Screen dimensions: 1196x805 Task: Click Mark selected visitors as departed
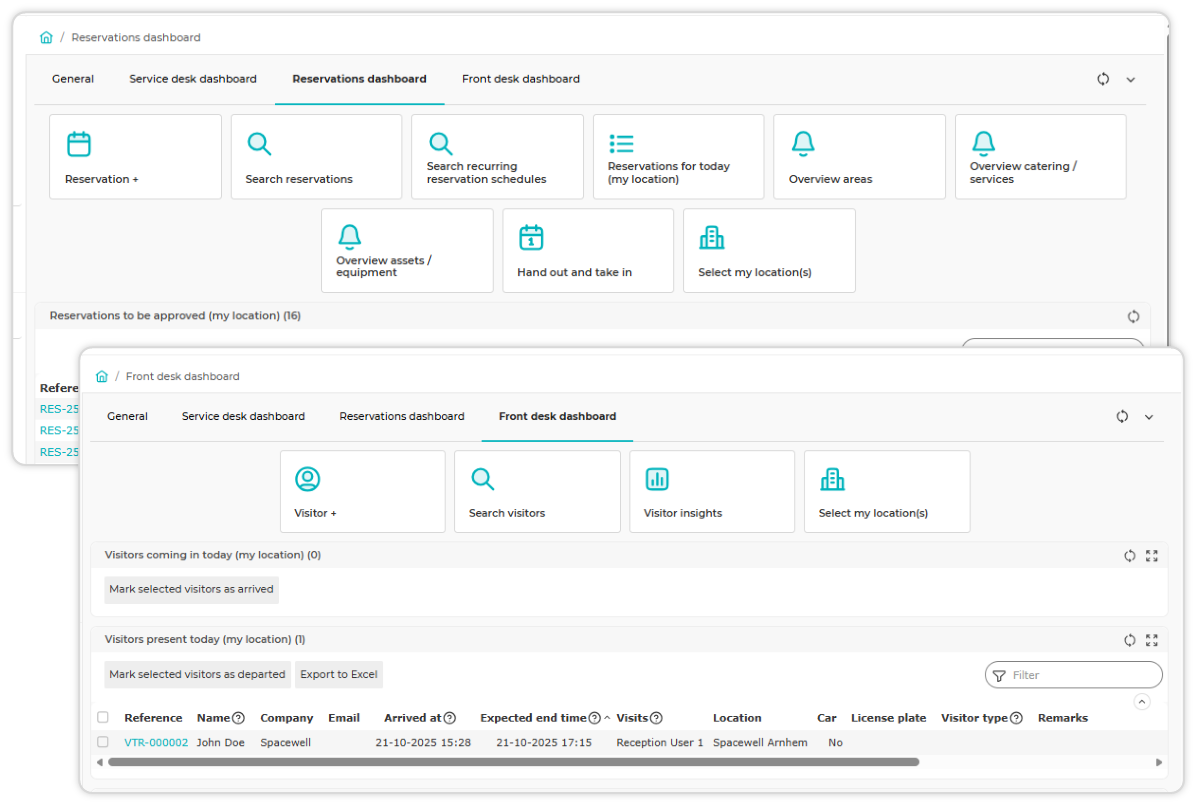(198, 675)
